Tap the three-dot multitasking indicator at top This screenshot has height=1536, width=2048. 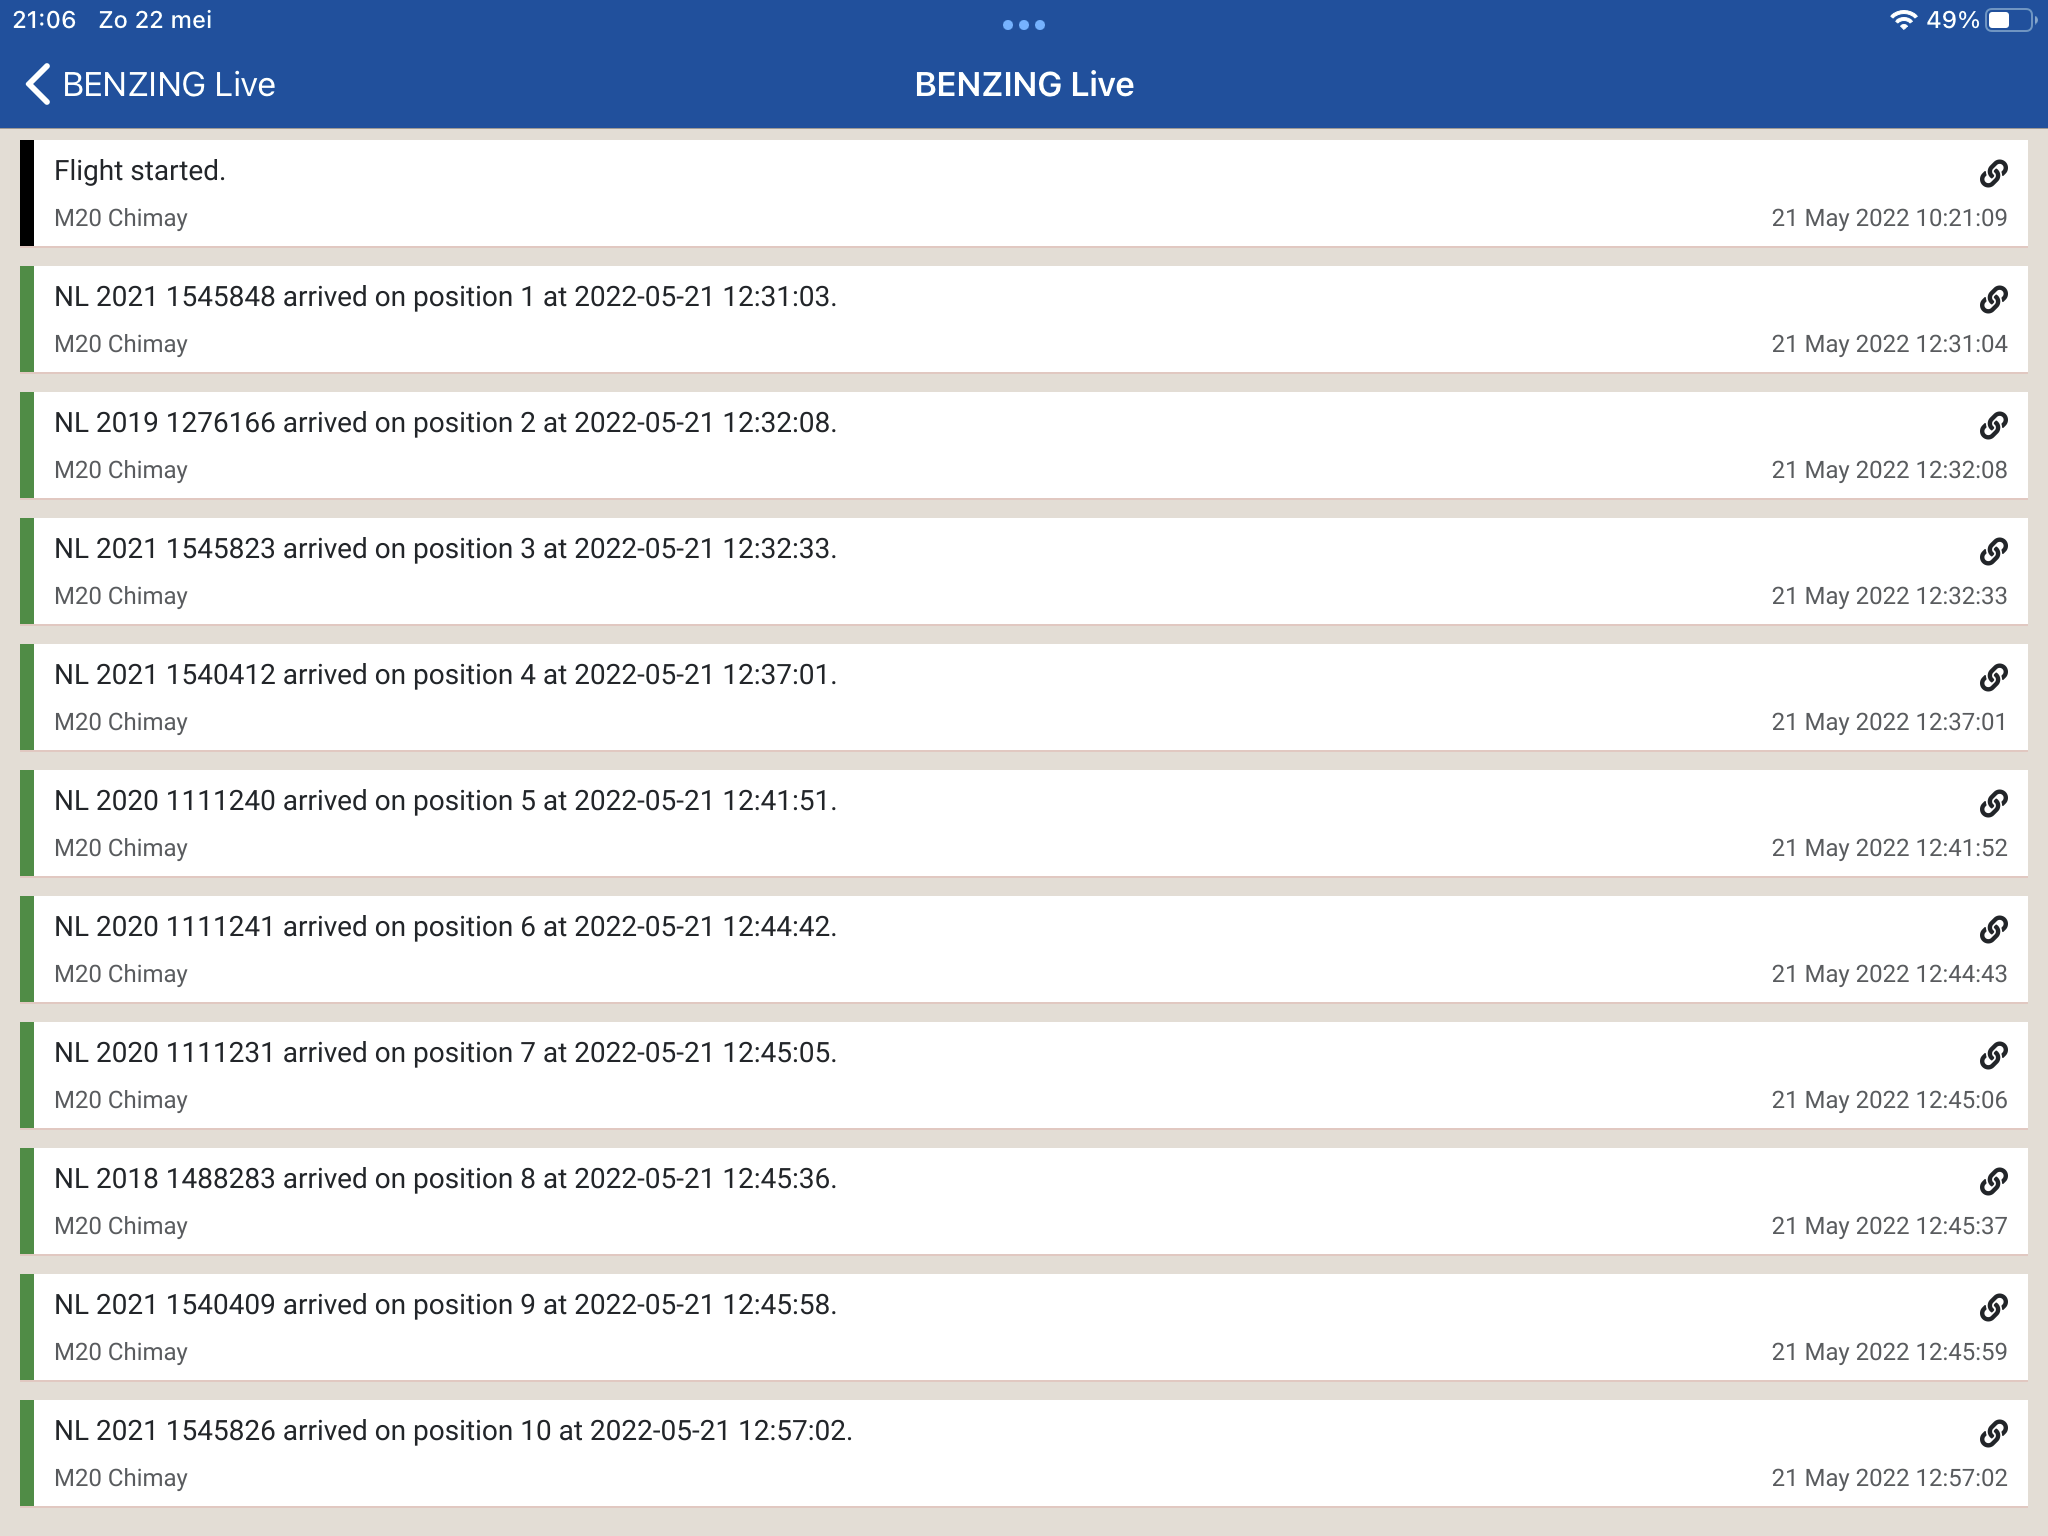pyautogui.click(x=1024, y=25)
